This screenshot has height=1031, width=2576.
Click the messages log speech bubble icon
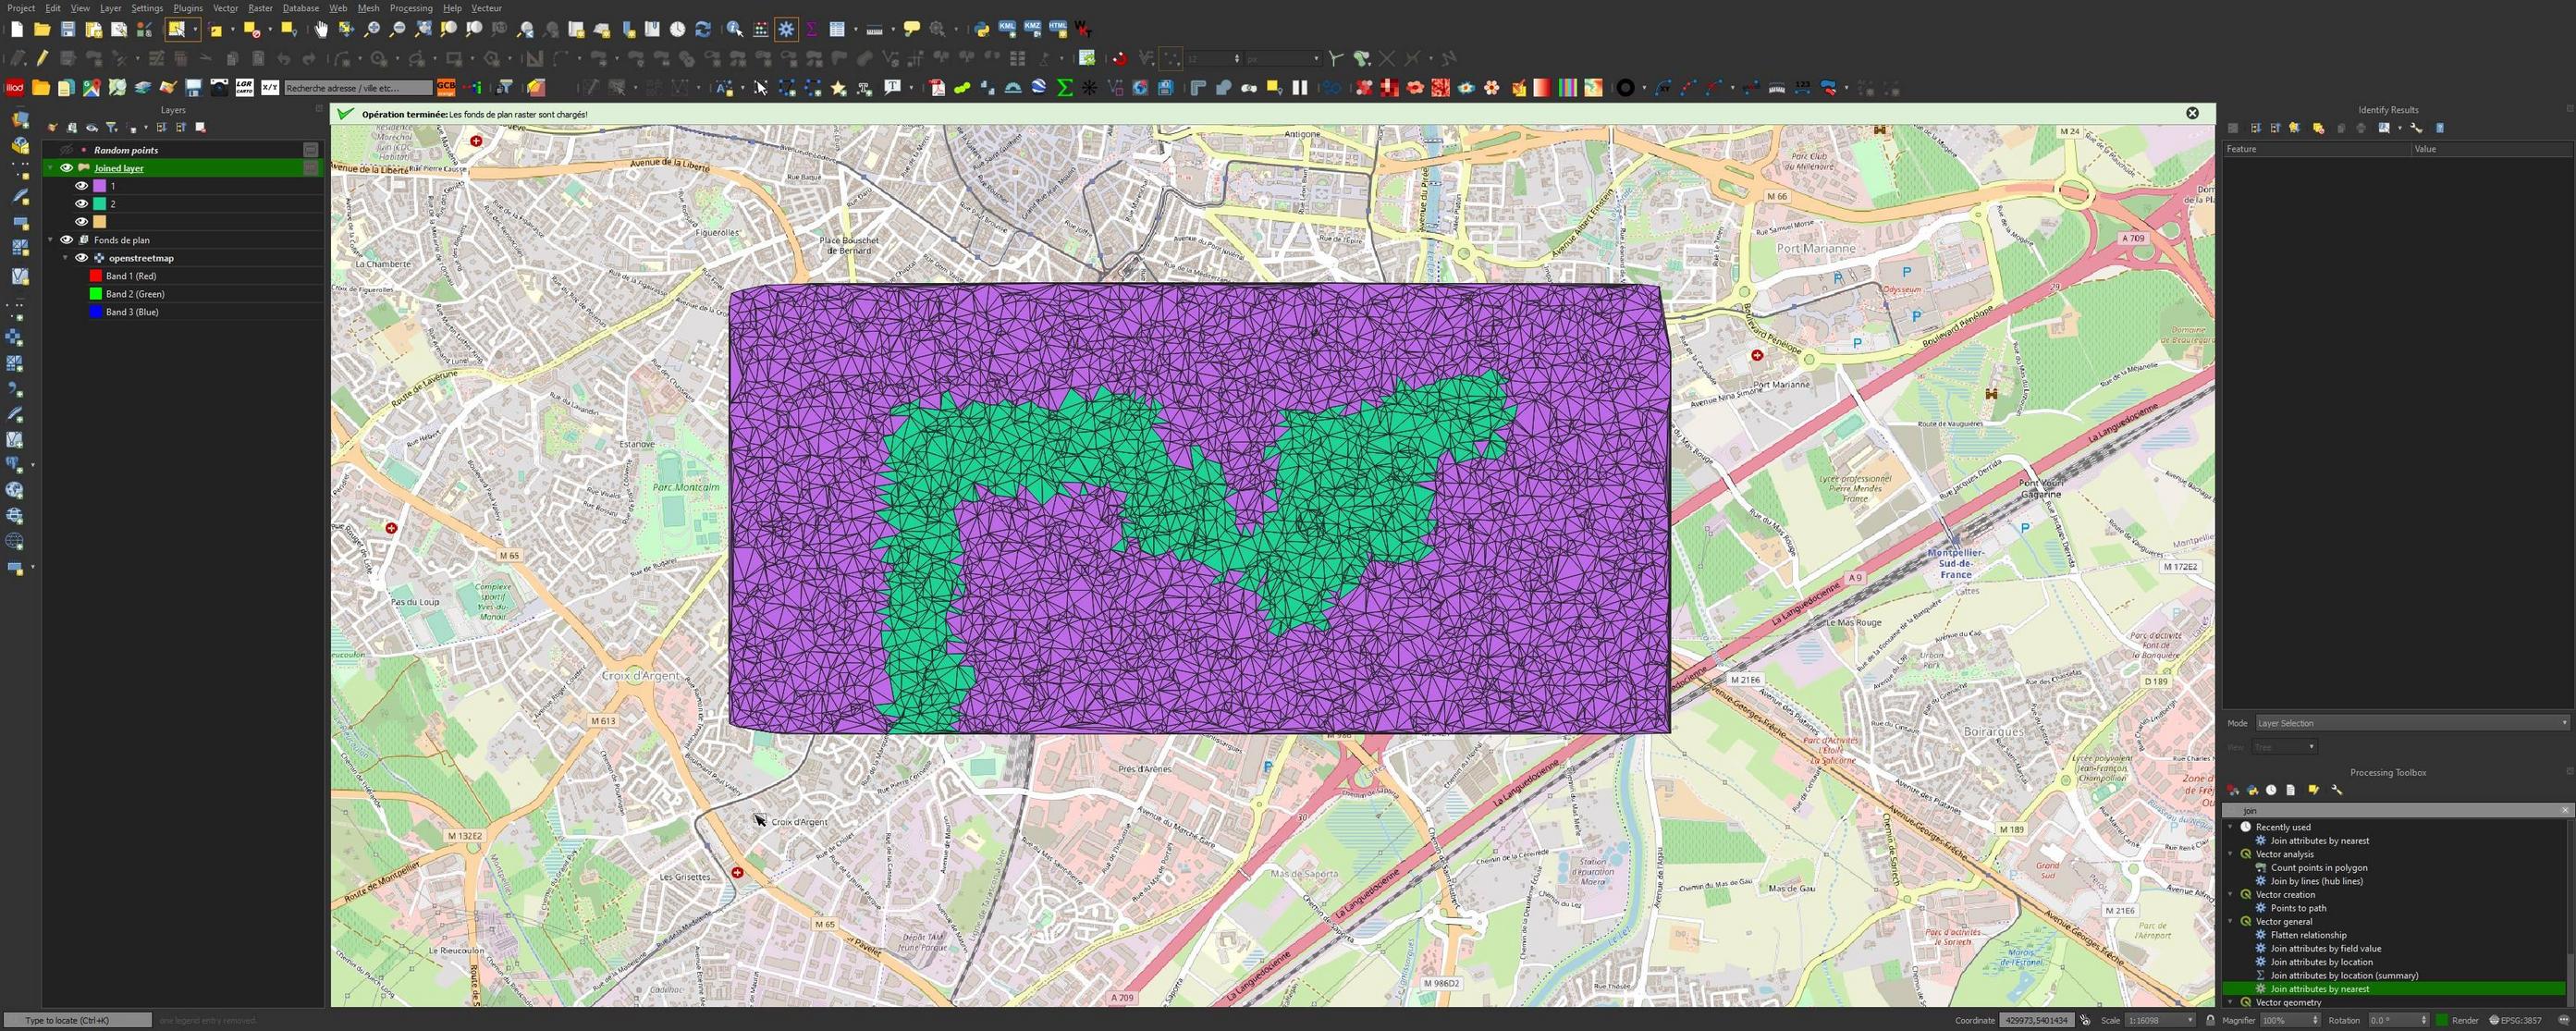point(2563,1020)
